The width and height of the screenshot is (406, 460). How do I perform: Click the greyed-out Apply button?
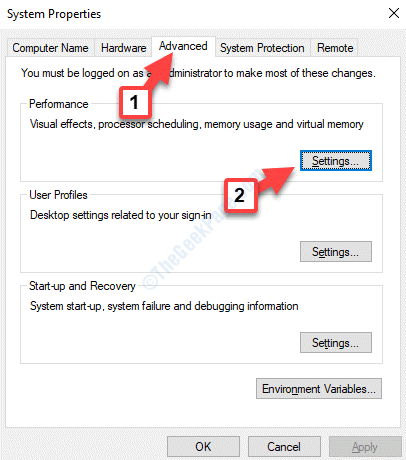(x=365, y=447)
